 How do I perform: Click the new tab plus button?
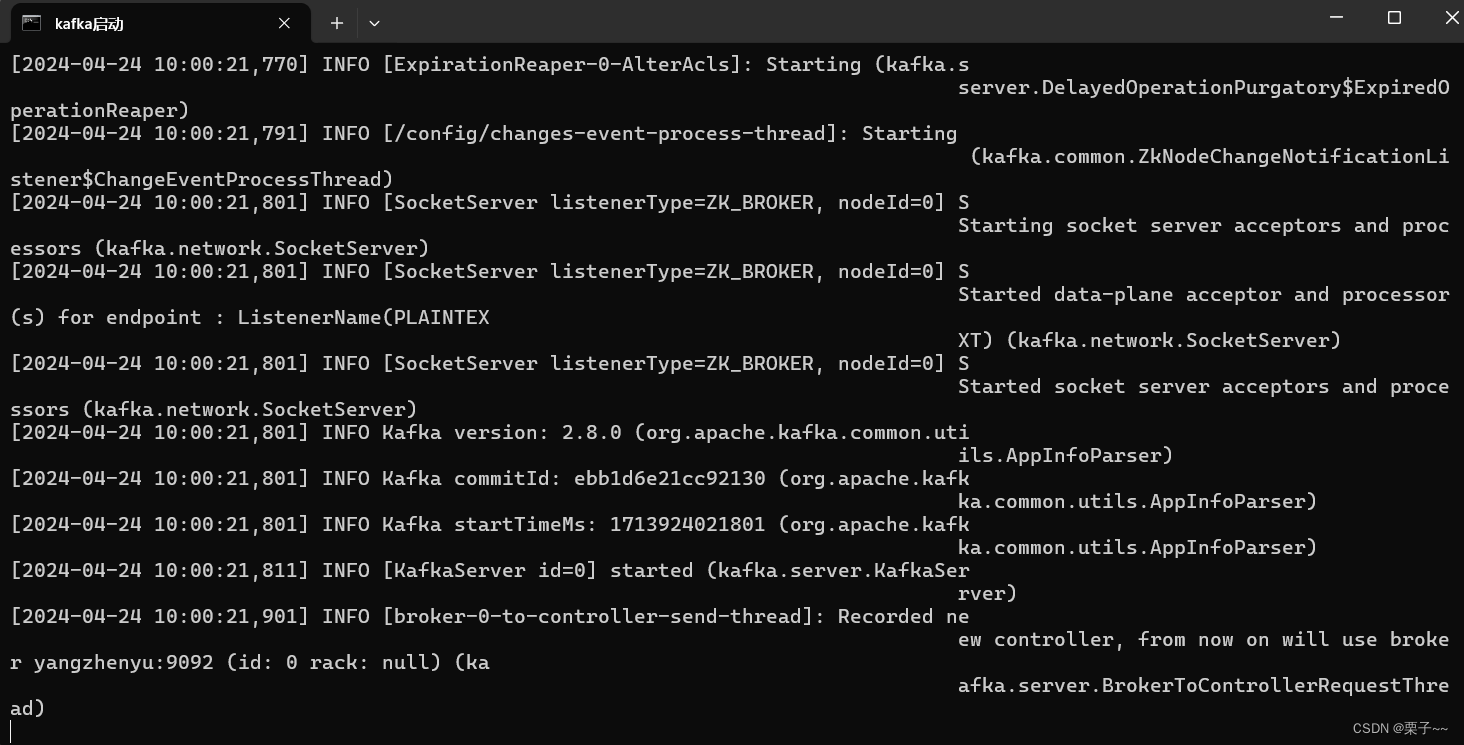336,22
